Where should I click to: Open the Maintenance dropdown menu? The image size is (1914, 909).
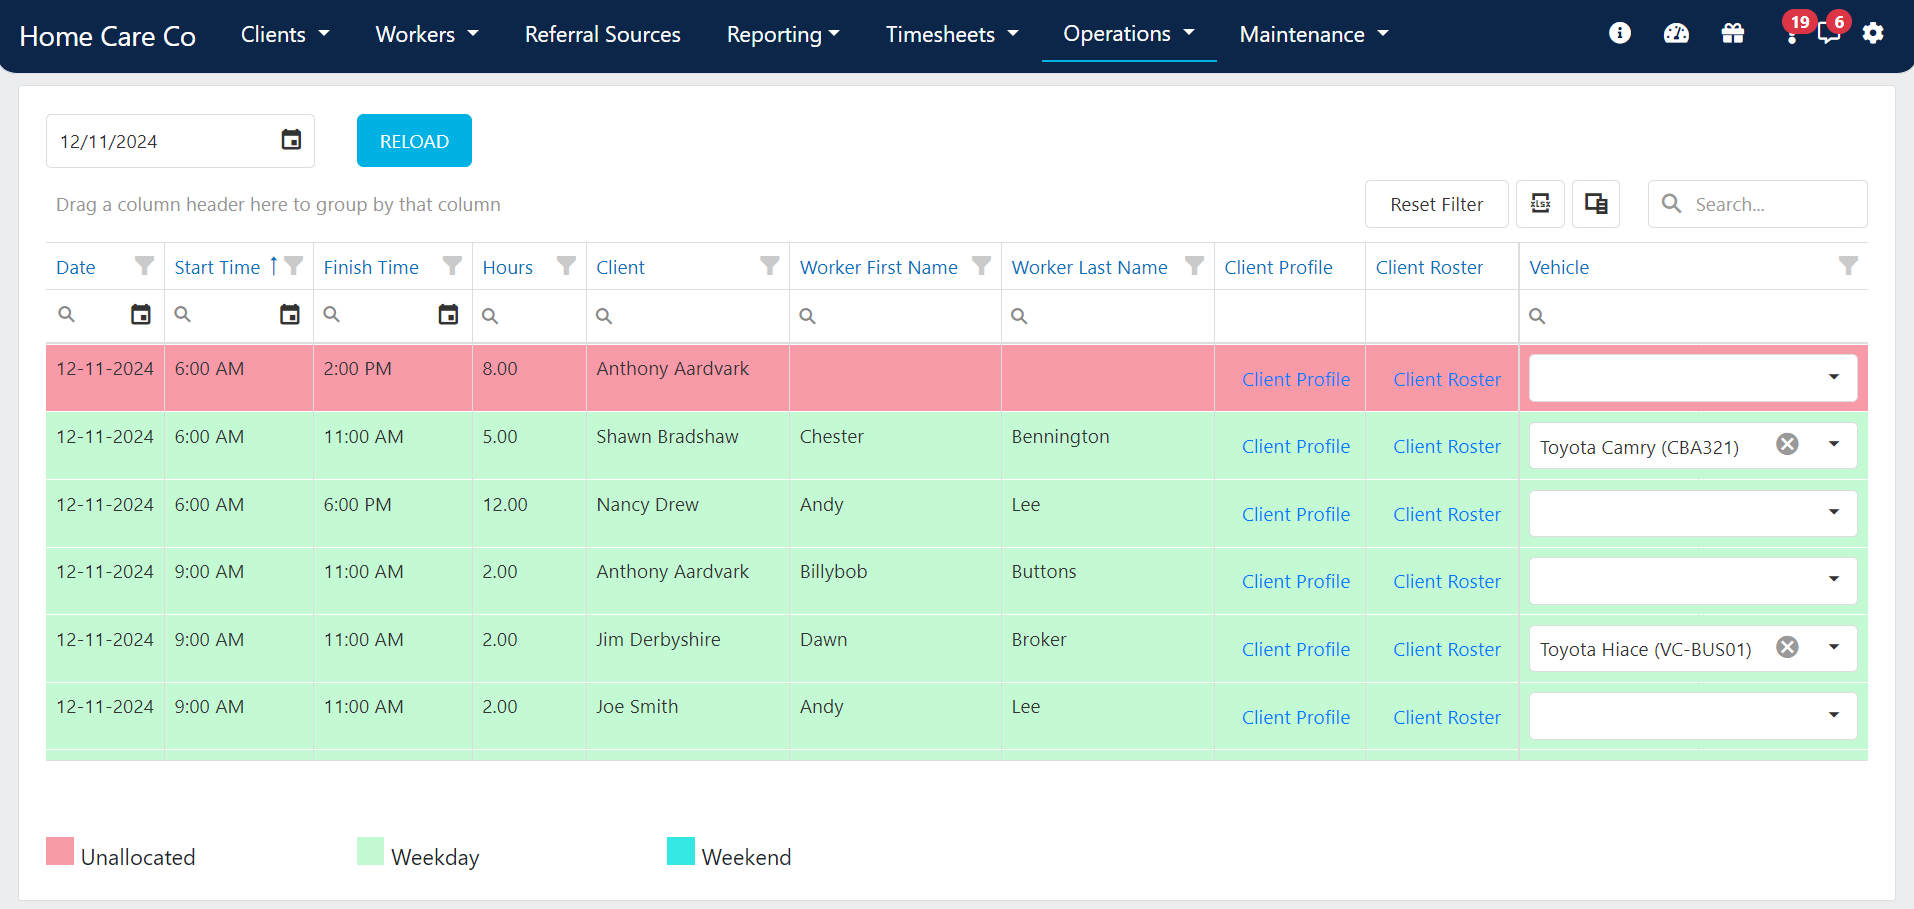1314,34
